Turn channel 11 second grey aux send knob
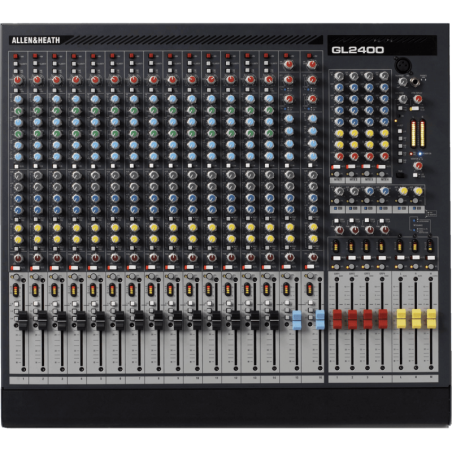Image resolution: width=452 pixels, height=452 pixels. 211,187
